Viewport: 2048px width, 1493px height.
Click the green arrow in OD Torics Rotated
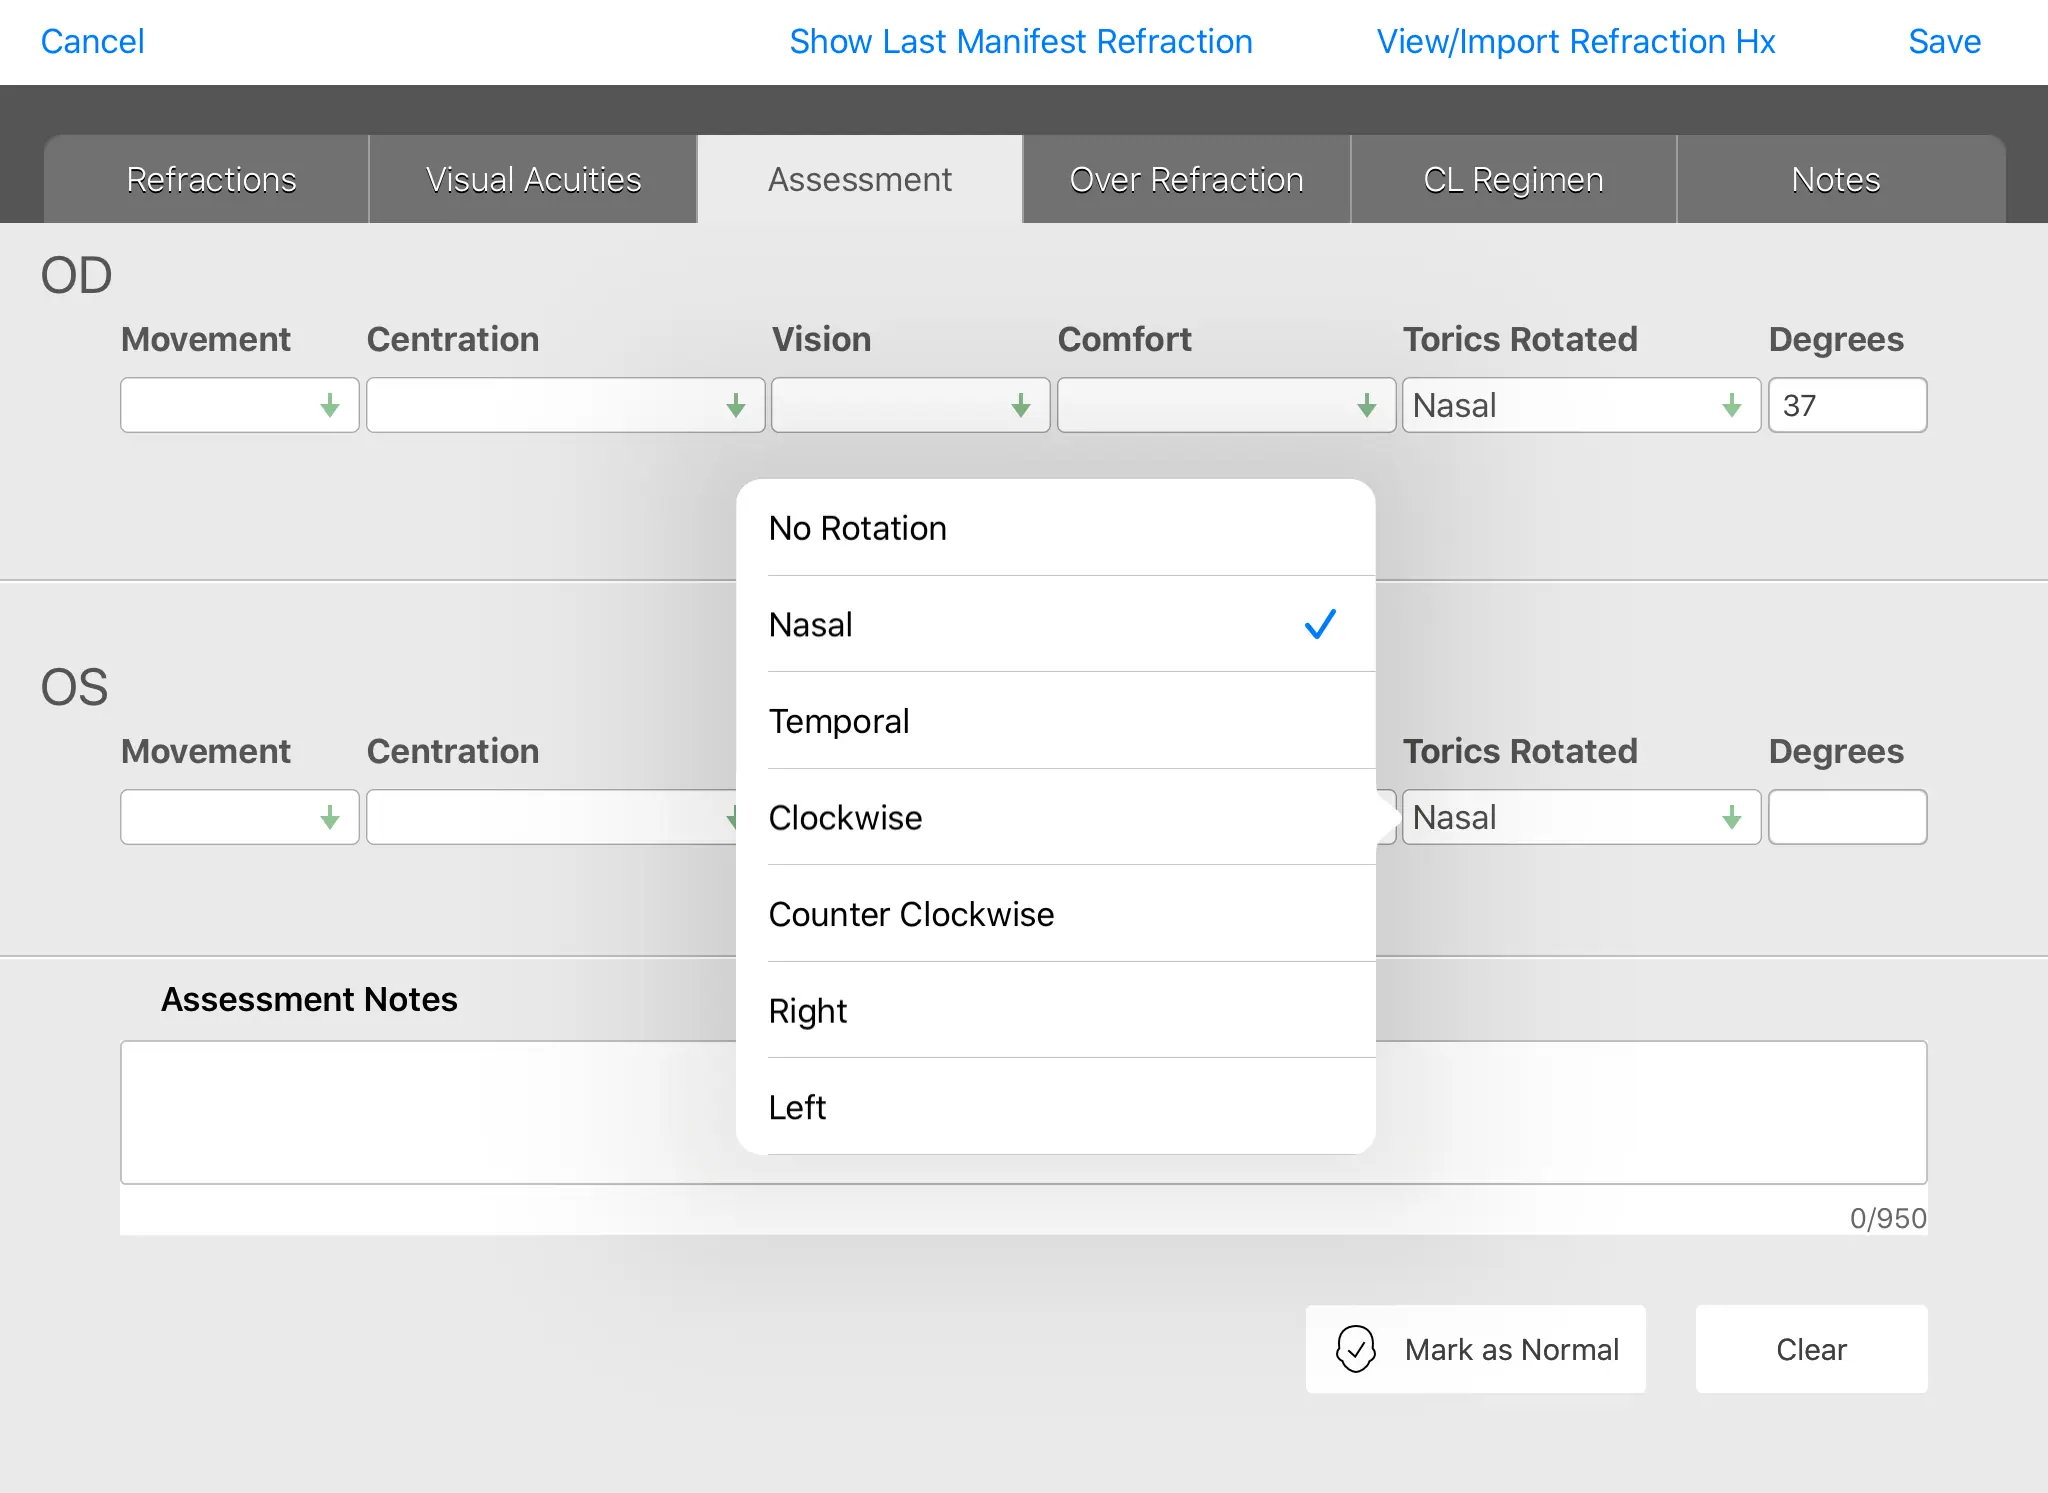pyautogui.click(x=1732, y=405)
